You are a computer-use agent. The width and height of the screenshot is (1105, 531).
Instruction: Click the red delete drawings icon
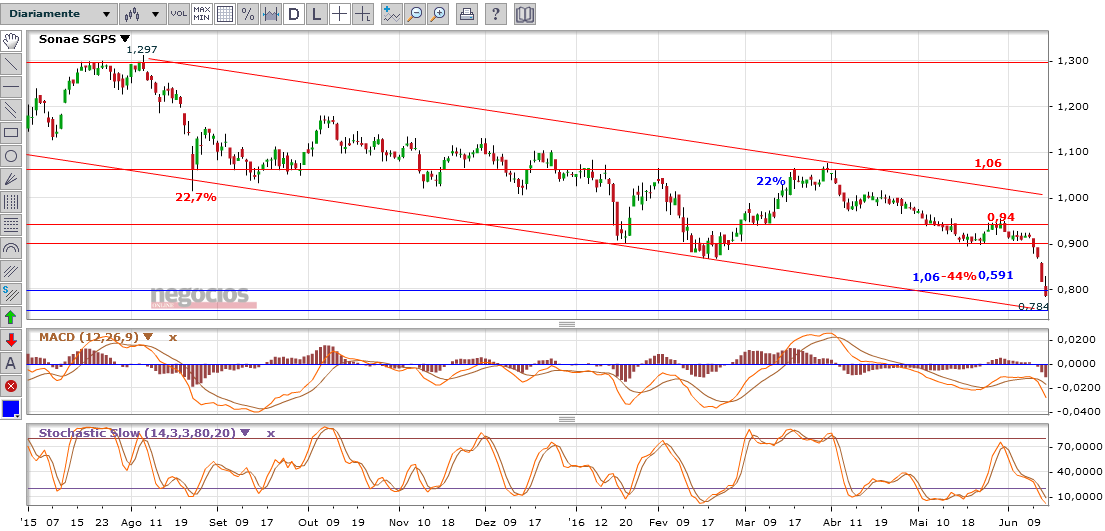(x=11, y=386)
